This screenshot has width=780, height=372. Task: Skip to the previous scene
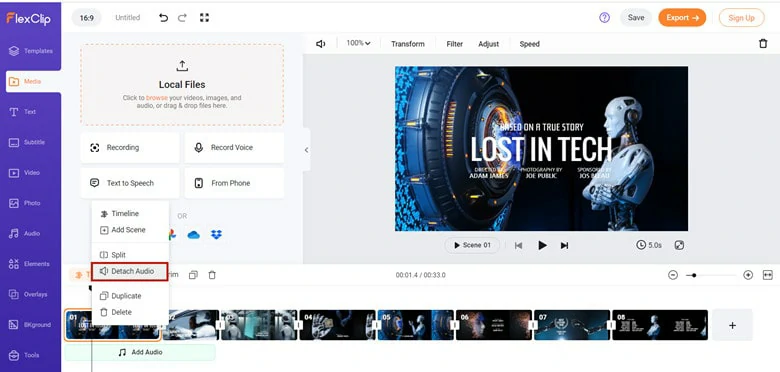(x=518, y=245)
